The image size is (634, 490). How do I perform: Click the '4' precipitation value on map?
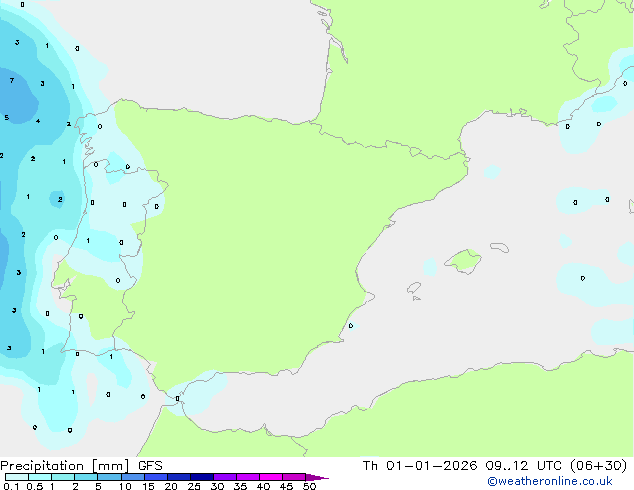pyautogui.click(x=38, y=121)
